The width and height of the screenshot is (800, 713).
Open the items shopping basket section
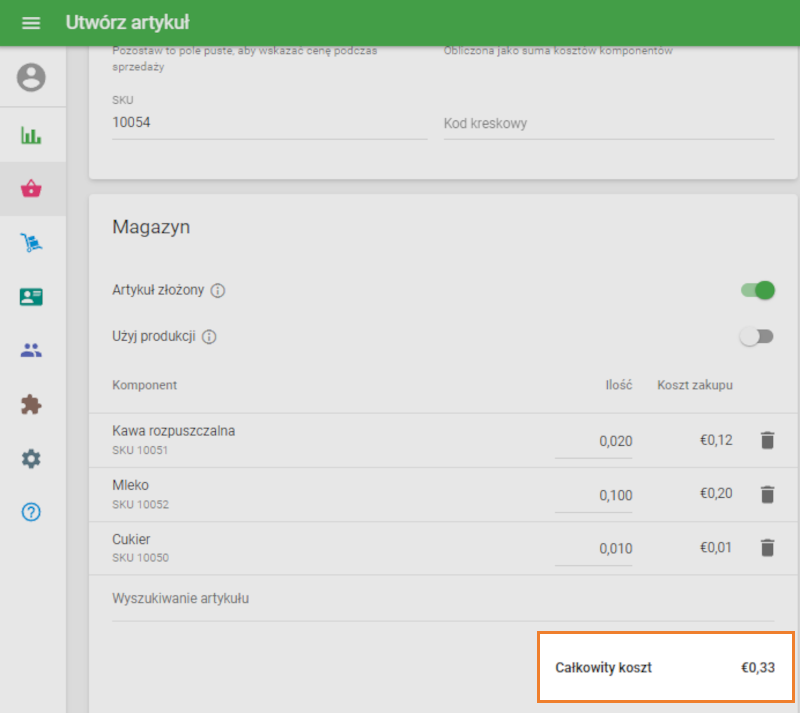(32, 189)
